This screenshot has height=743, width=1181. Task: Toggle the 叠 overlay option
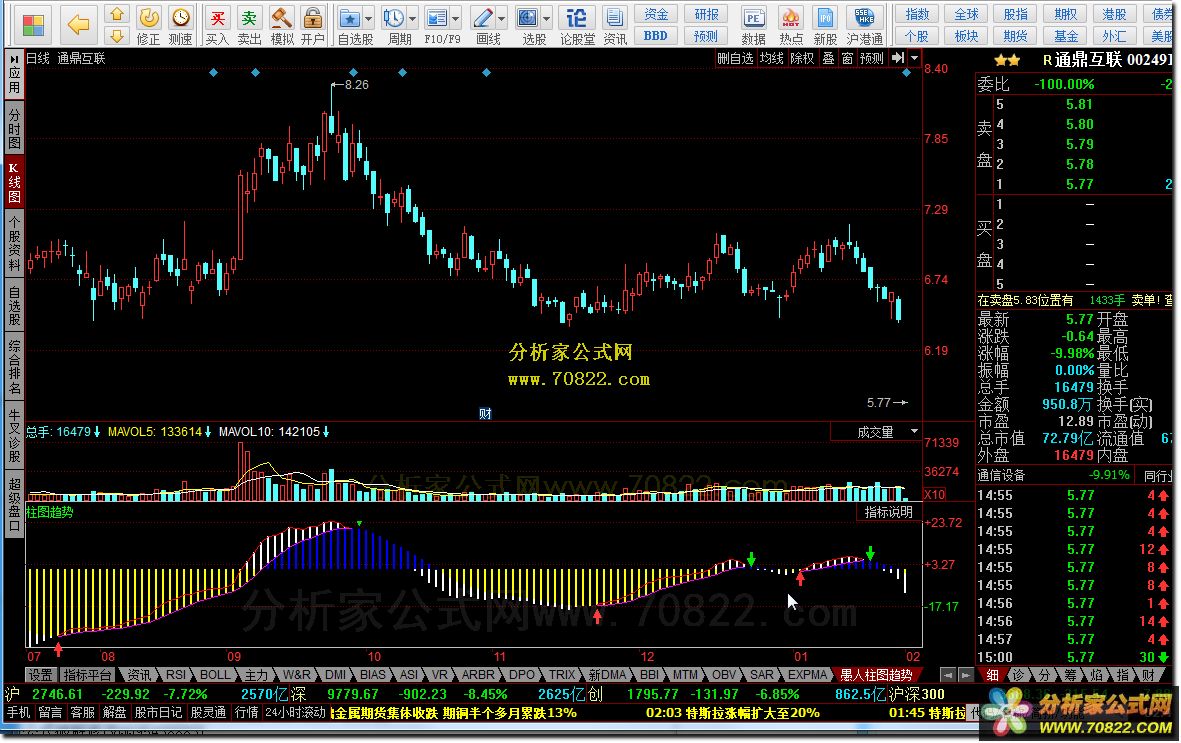(x=828, y=58)
